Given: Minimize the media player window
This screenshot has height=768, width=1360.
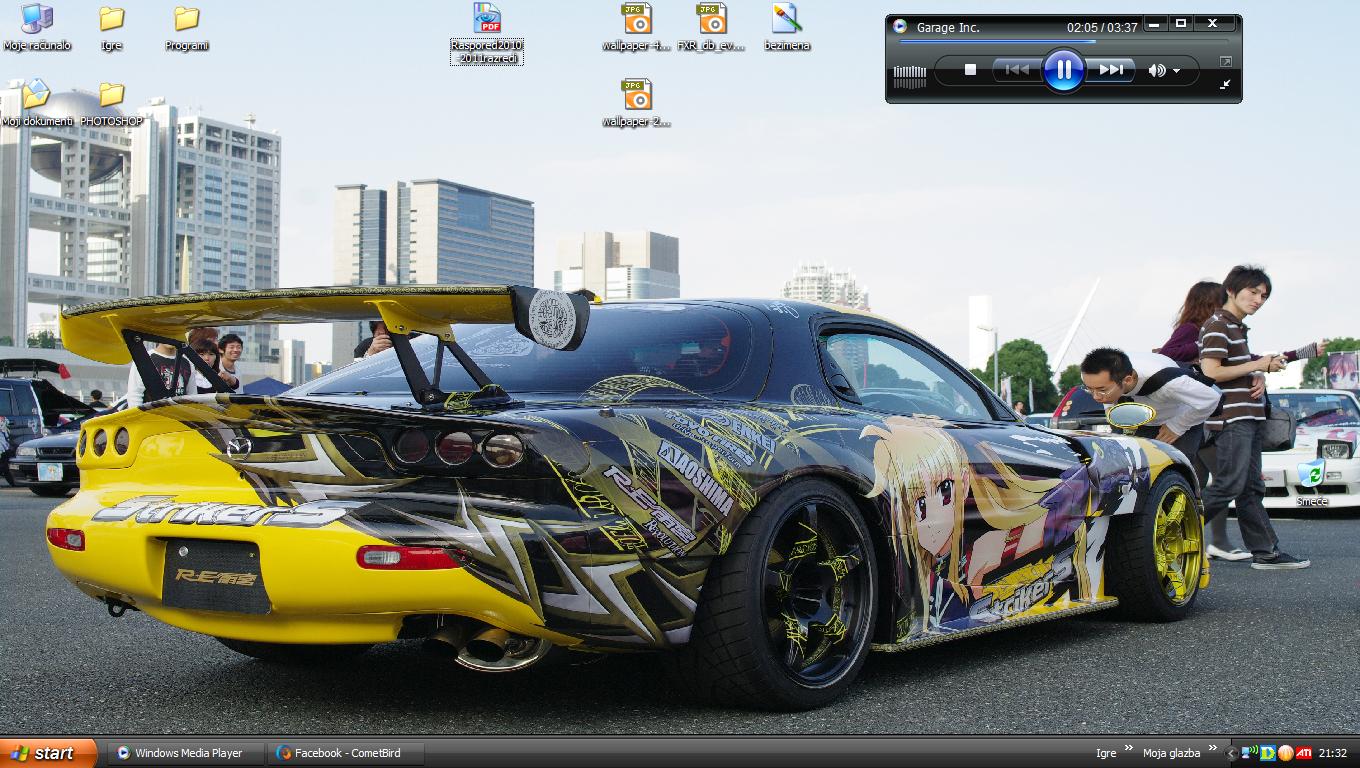Looking at the screenshot, I should 1154,24.
